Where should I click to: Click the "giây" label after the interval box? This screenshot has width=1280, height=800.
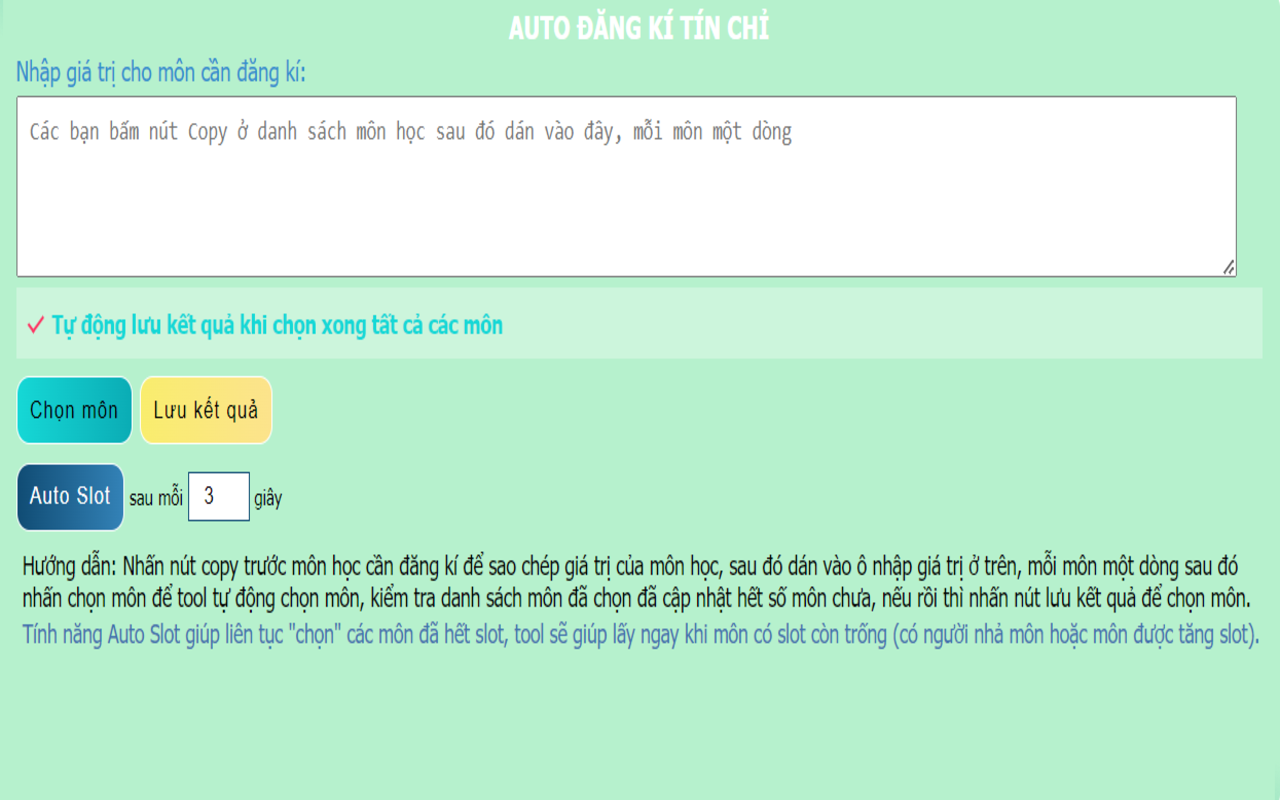pos(268,498)
